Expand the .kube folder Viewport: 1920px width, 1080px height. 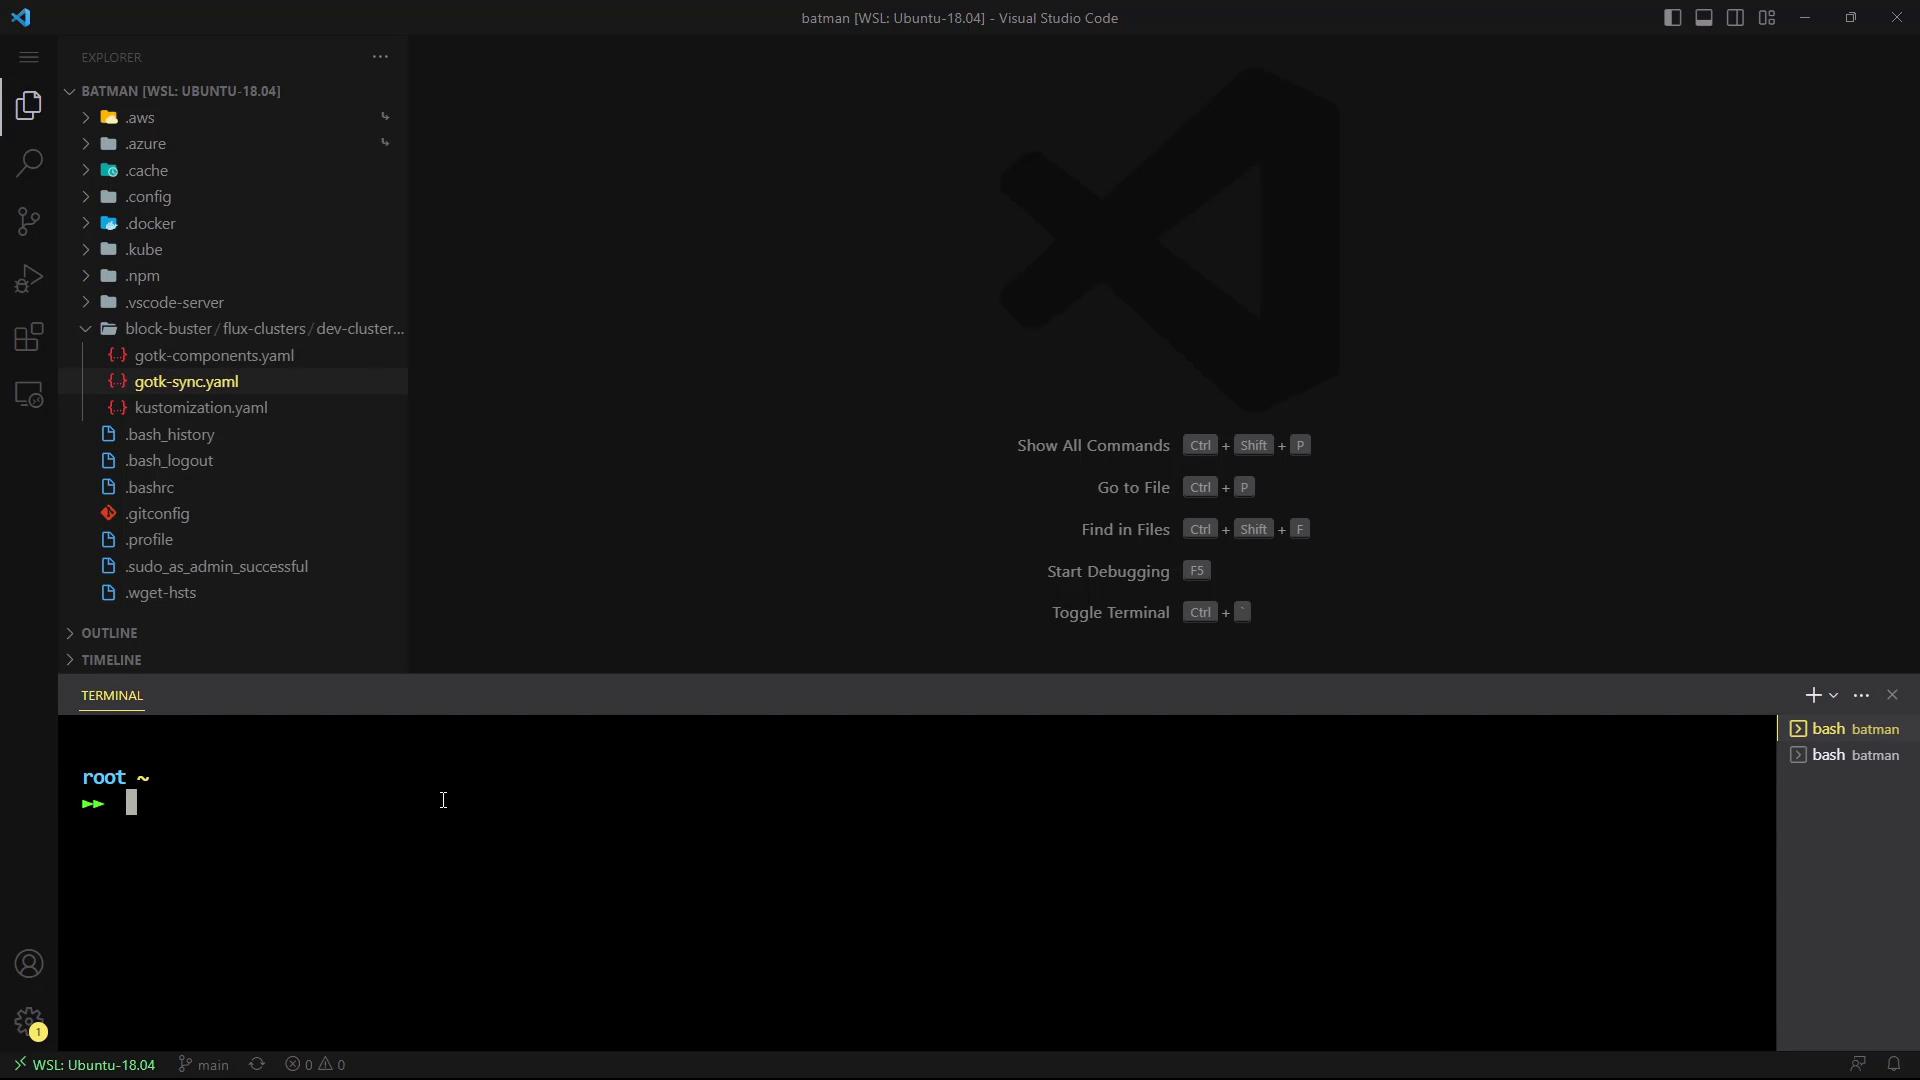pyautogui.click(x=233, y=249)
